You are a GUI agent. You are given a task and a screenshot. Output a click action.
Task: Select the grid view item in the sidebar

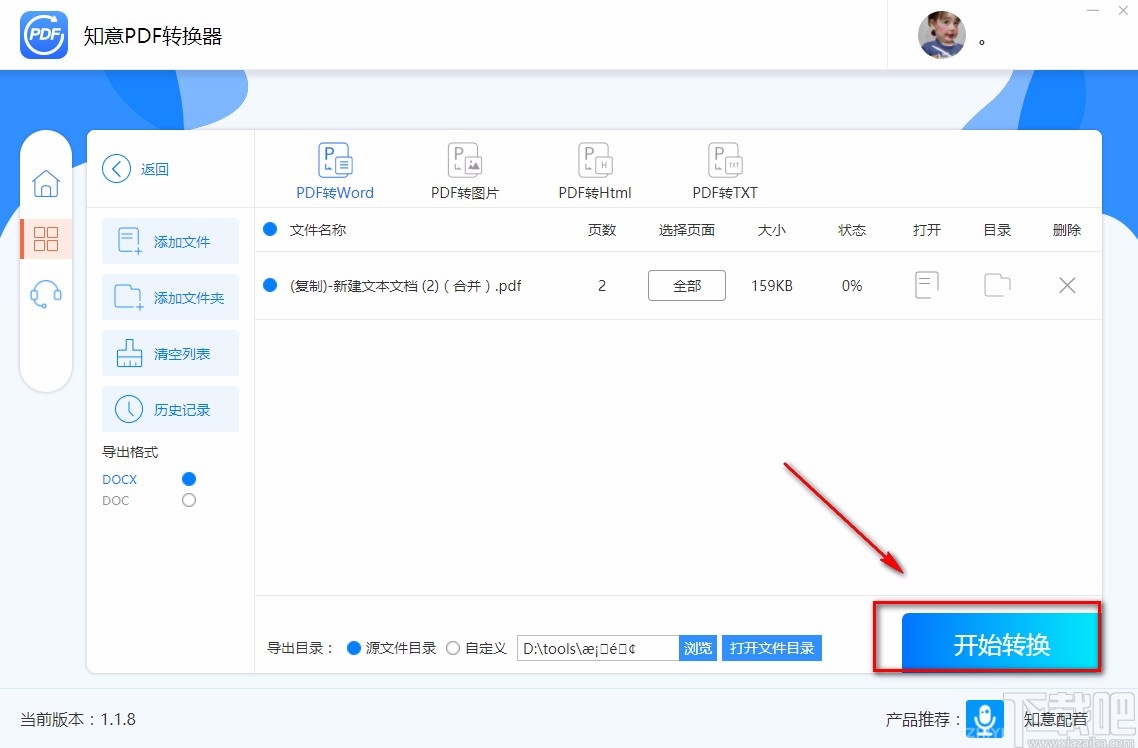coord(46,238)
